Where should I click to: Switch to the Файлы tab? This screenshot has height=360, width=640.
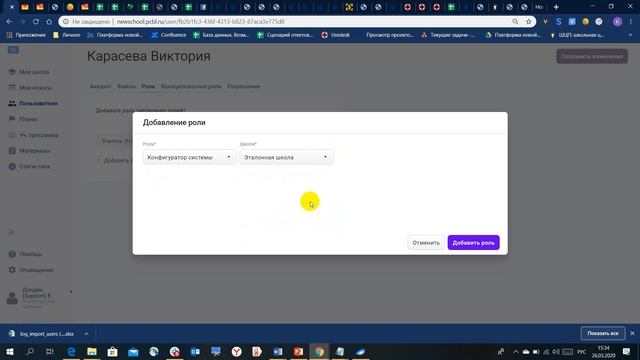coord(126,87)
